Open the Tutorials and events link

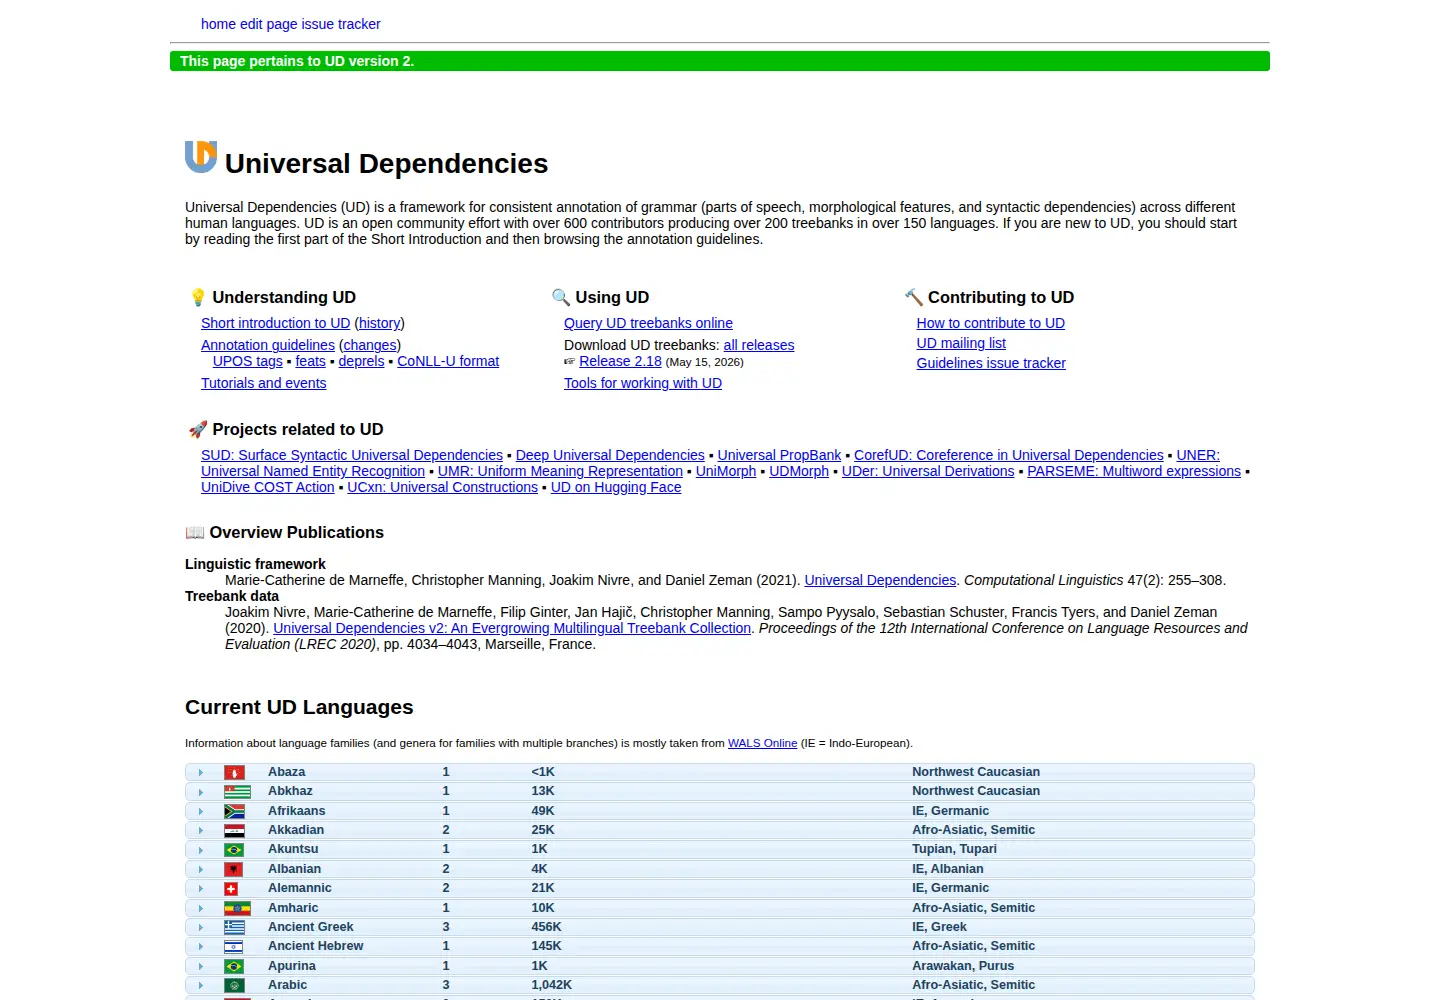[x=263, y=383]
